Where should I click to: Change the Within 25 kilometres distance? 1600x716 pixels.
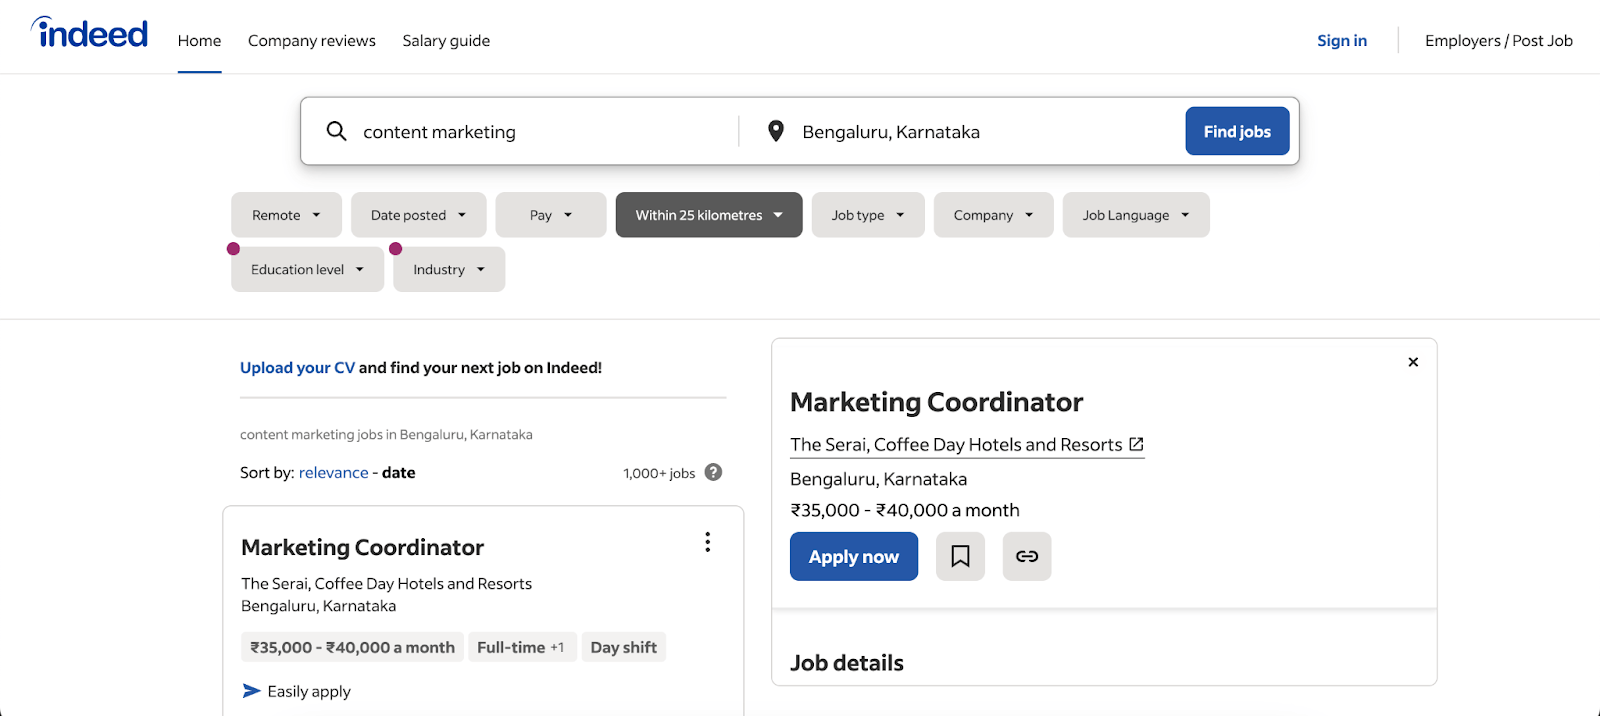[709, 215]
